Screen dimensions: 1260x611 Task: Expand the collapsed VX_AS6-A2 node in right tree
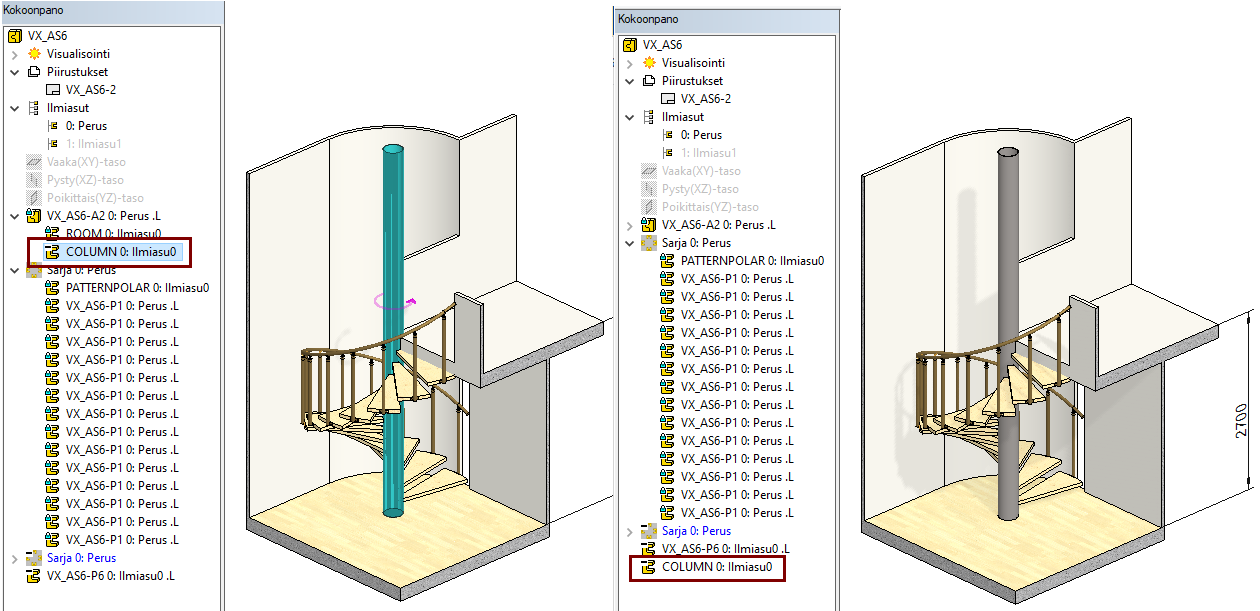click(x=630, y=225)
